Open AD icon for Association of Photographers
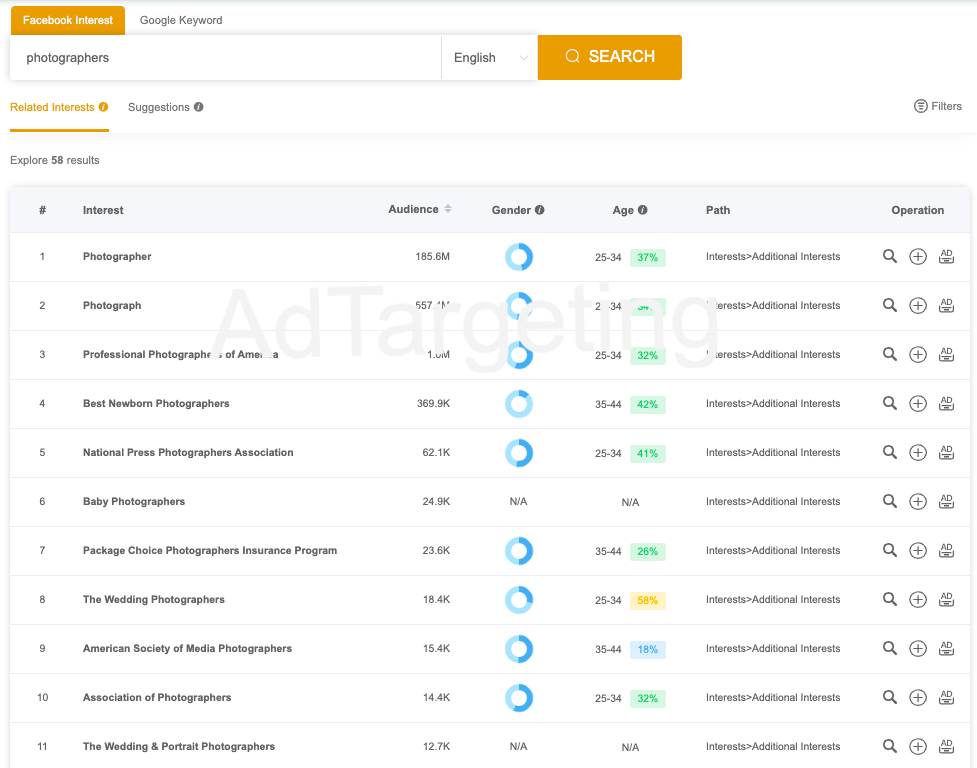The height and width of the screenshot is (768, 977). [x=946, y=698]
